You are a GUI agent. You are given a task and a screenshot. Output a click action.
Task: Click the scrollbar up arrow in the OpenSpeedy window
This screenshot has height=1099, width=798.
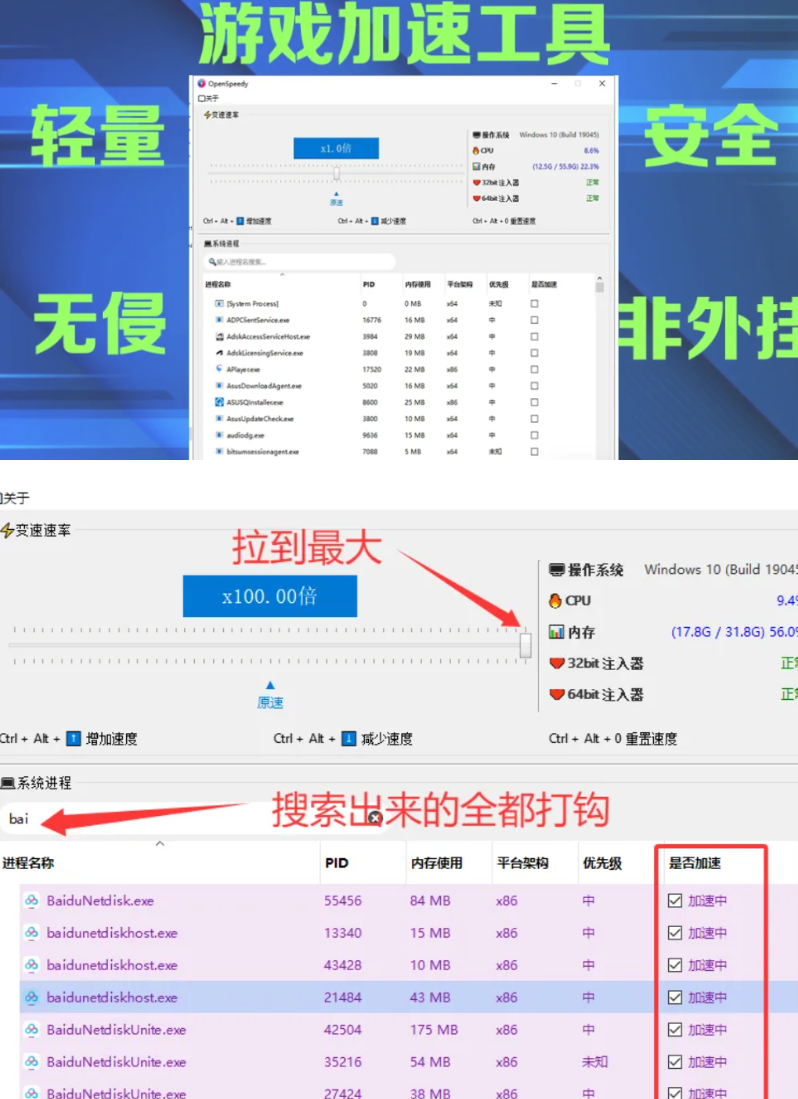tap(599, 278)
